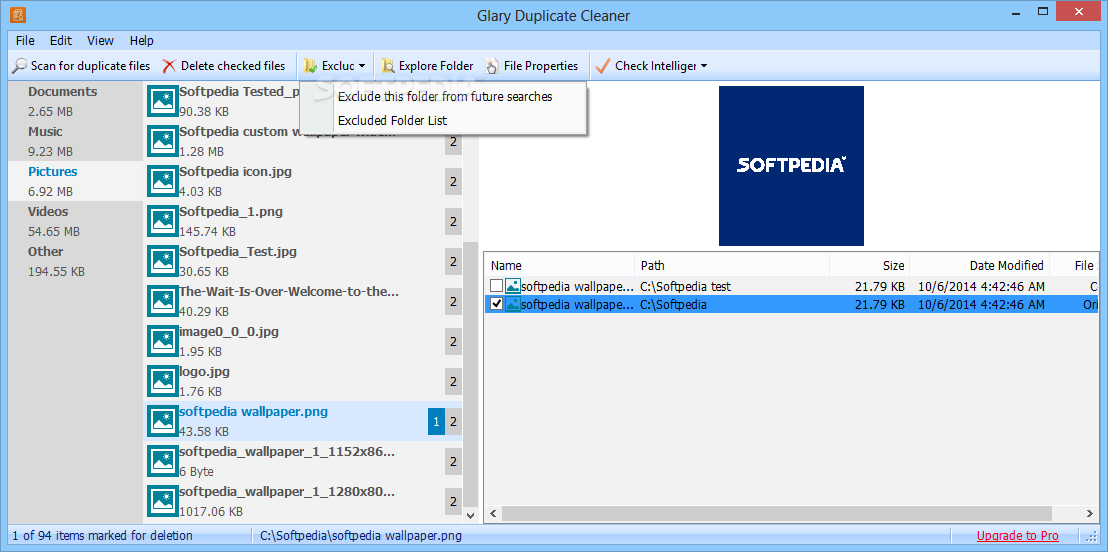The height and width of the screenshot is (552, 1108).
Task: Click image icon of Softpedia_Test.jpg
Action: tap(163, 261)
